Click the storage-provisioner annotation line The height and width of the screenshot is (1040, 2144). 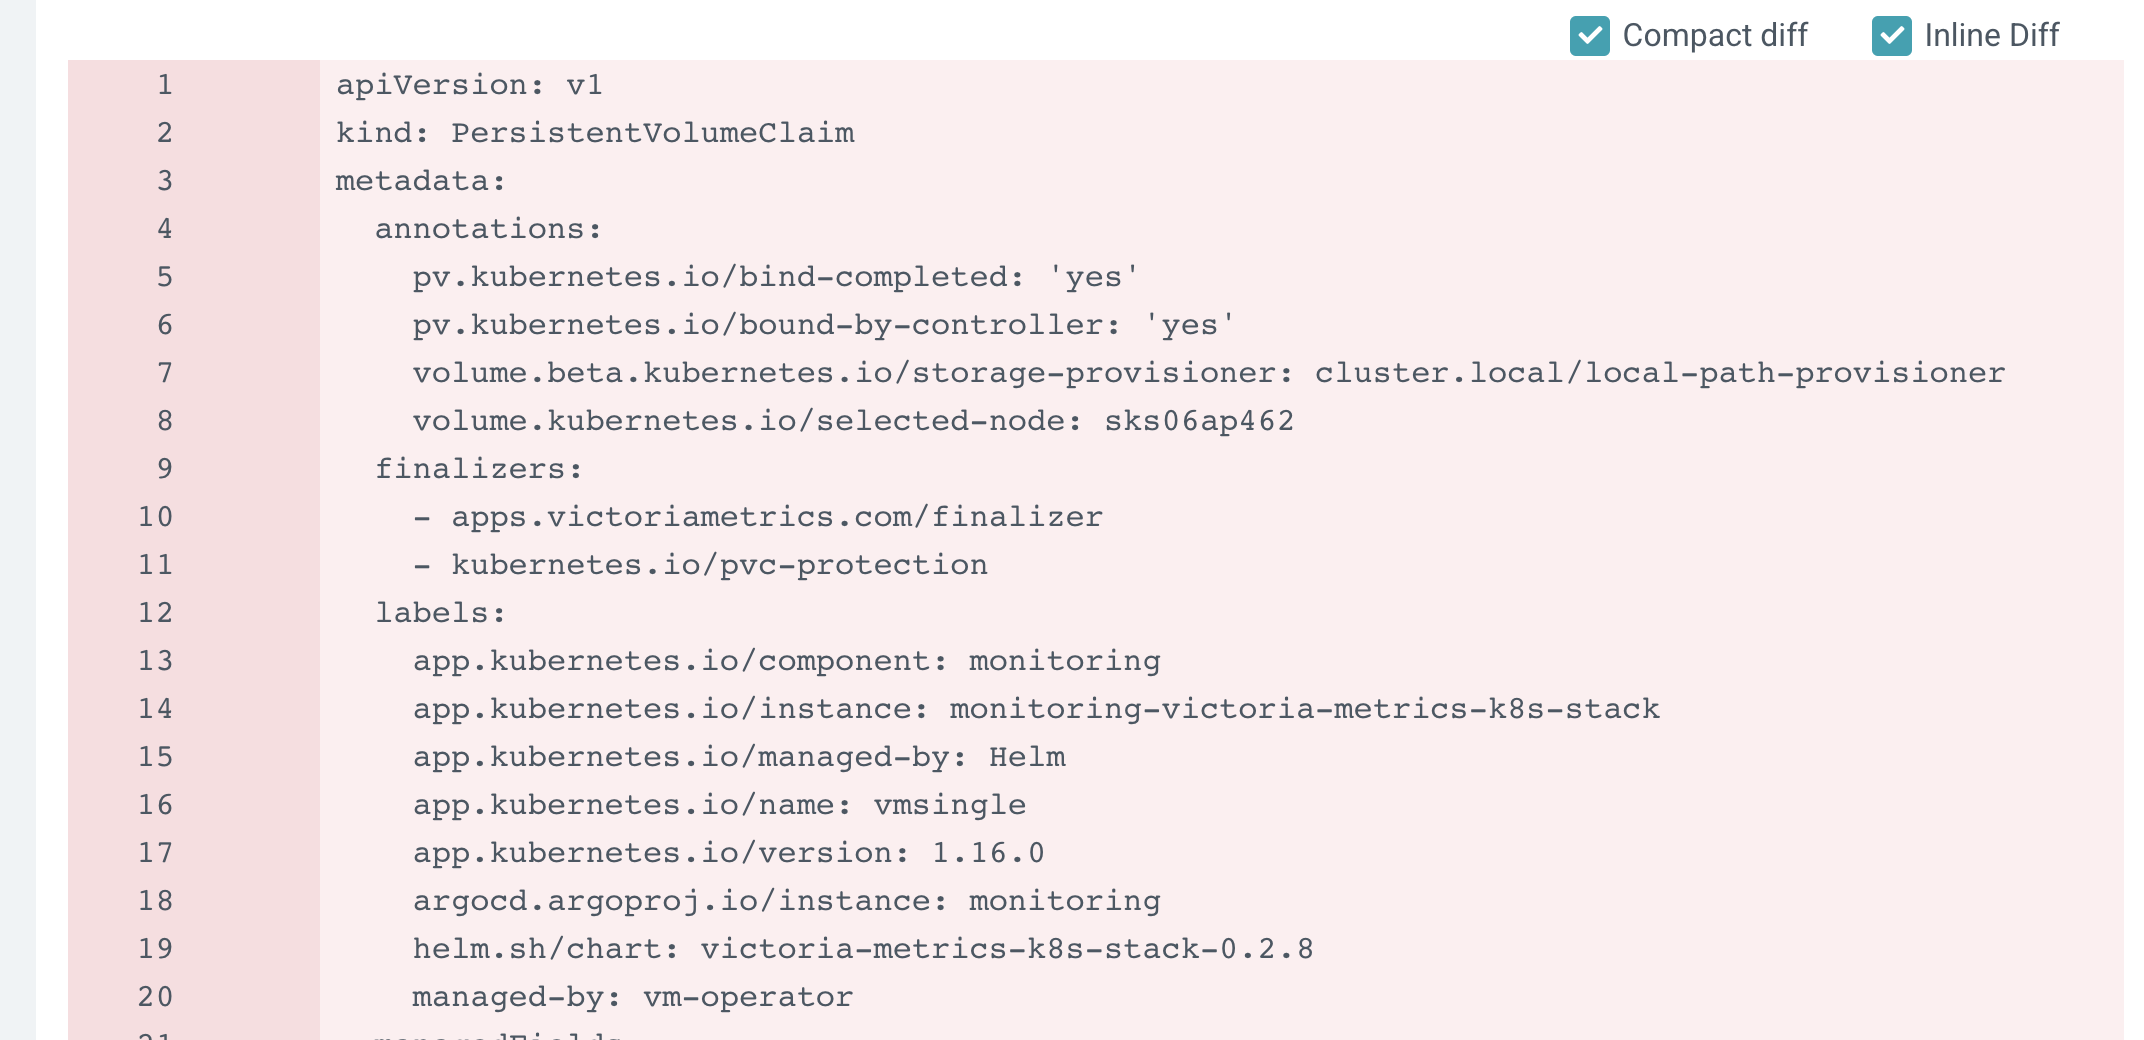[1210, 372]
